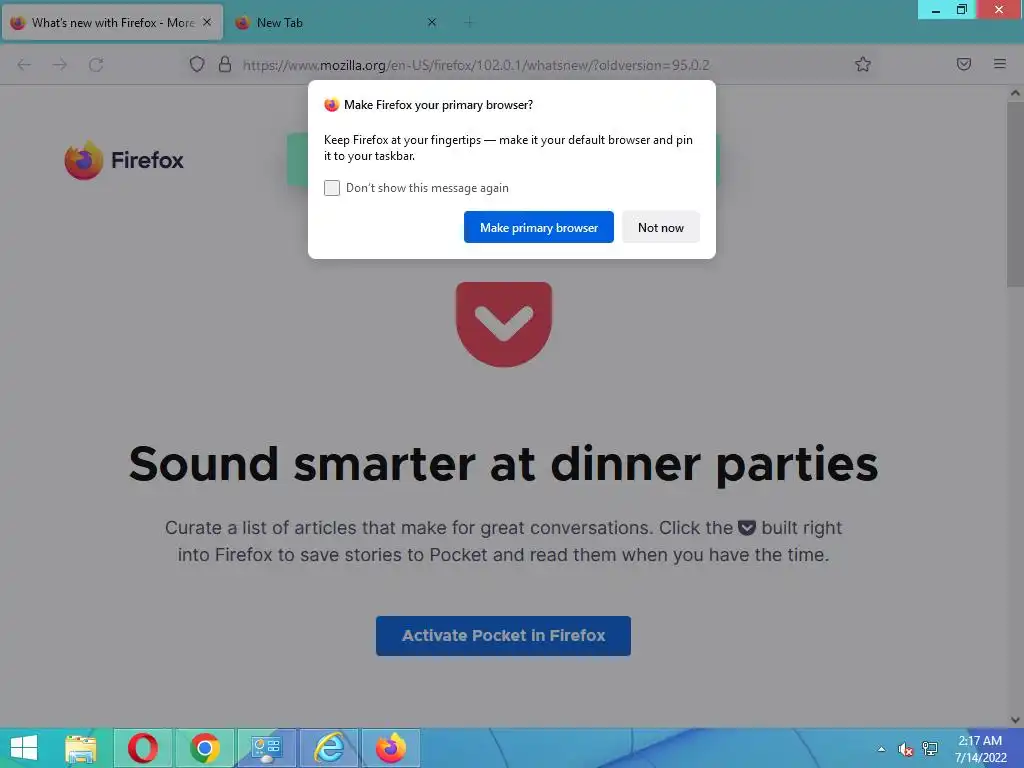This screenshot has width=1024, height=768.
Task: Dismiss the dialog with Not now
Action: tap(661, 227)
